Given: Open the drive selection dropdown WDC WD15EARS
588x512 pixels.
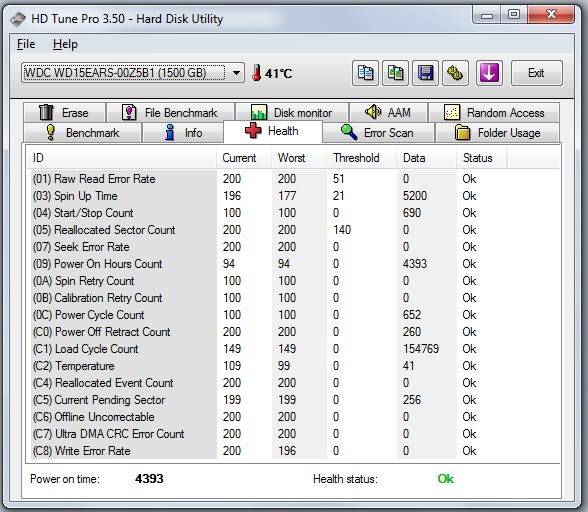Looking at the screenshot, I should [133, 73].
